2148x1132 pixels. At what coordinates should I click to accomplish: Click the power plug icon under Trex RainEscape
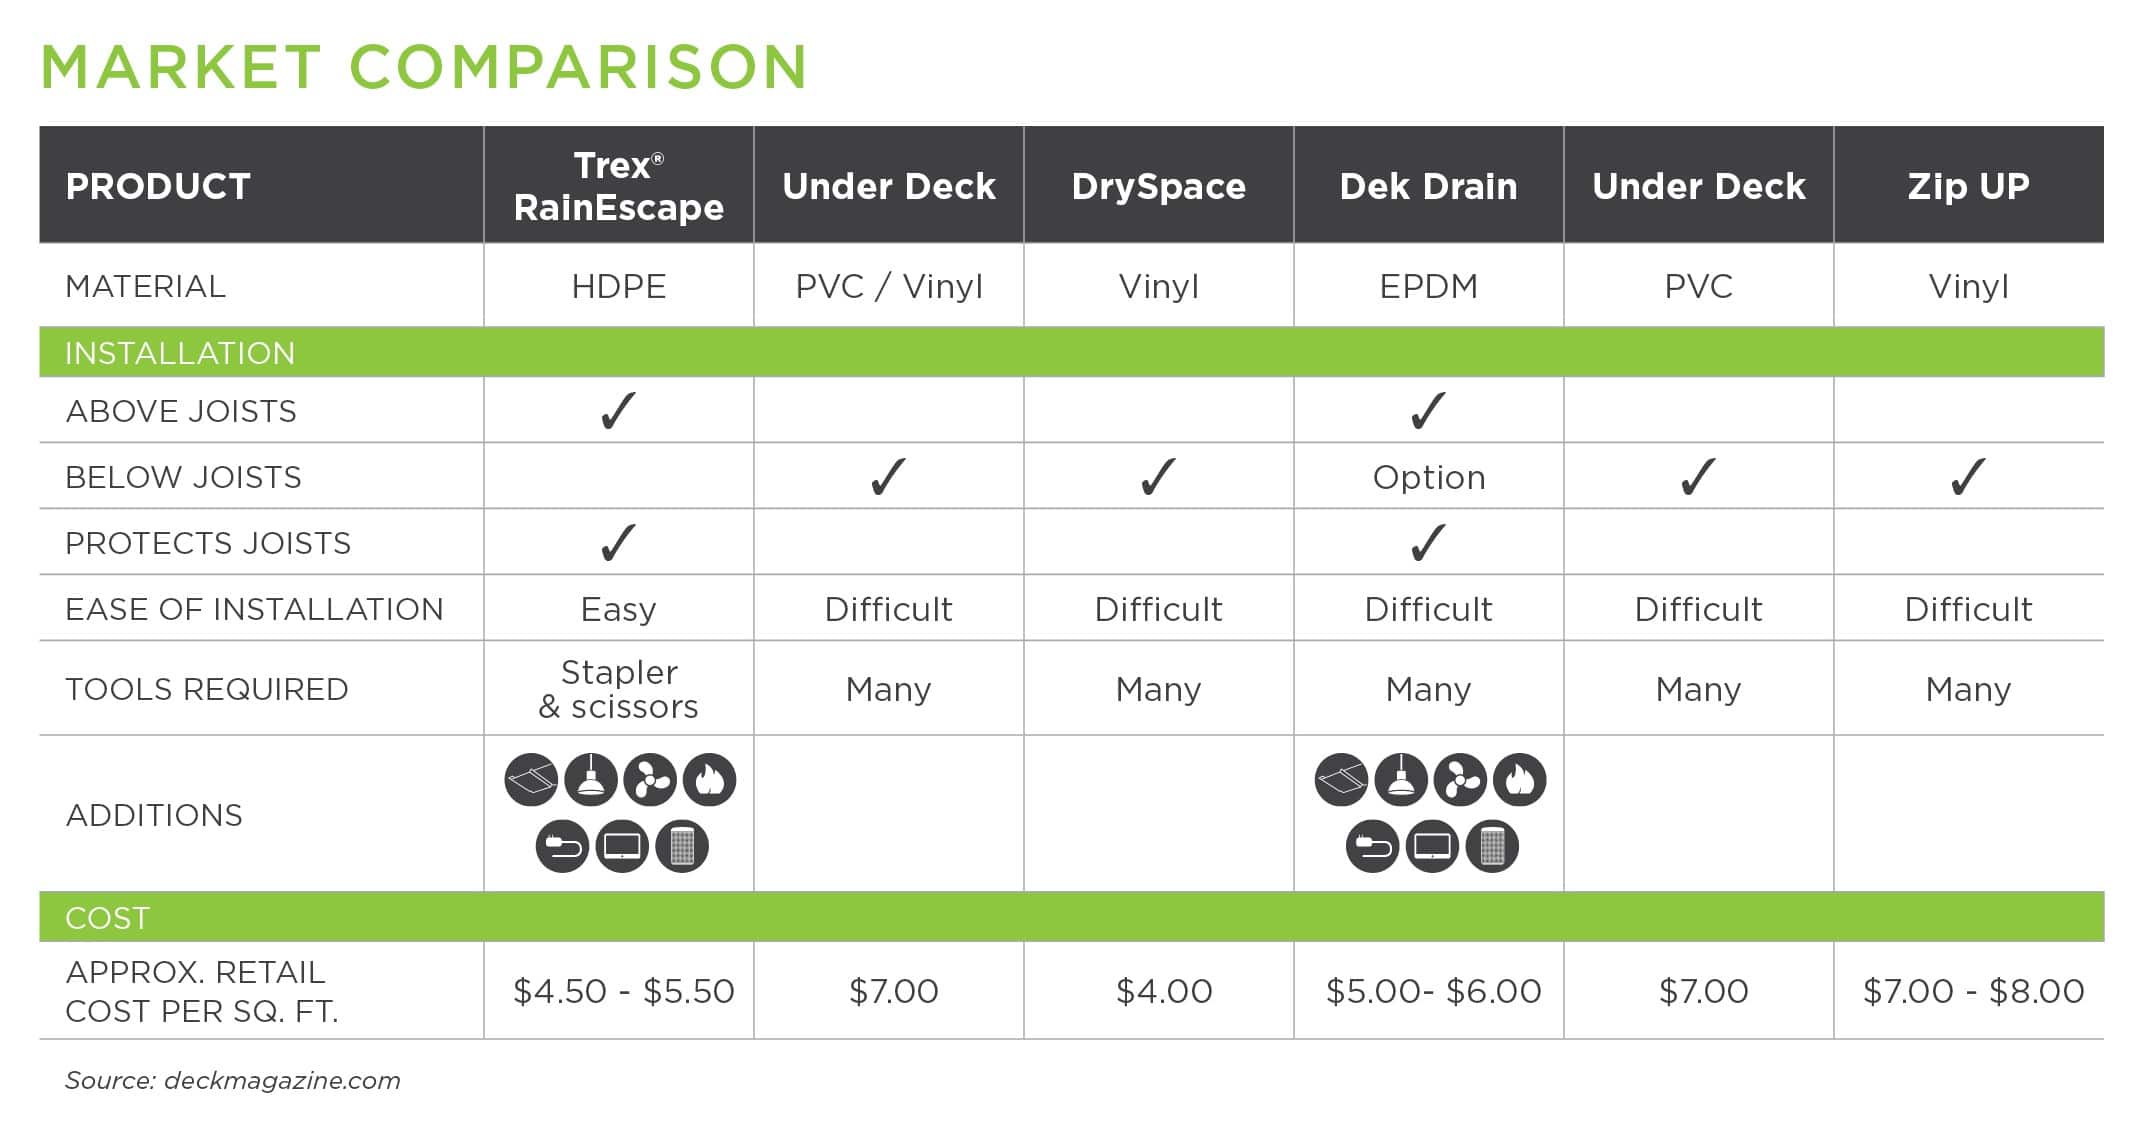click(562, 846)
